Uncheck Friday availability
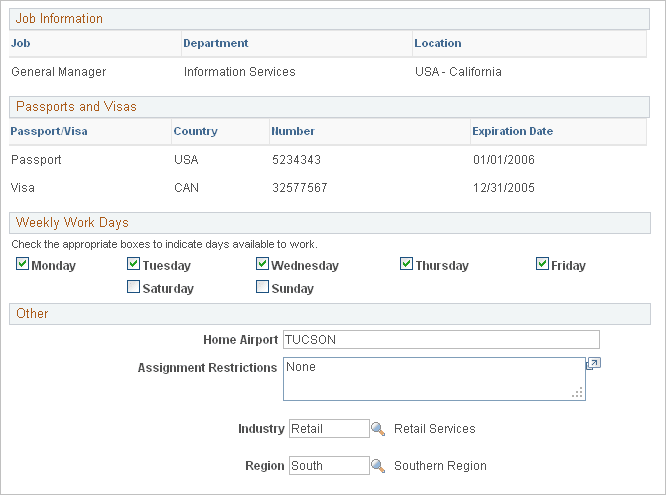The image size is (666, 495). click(x=542, y=265)
